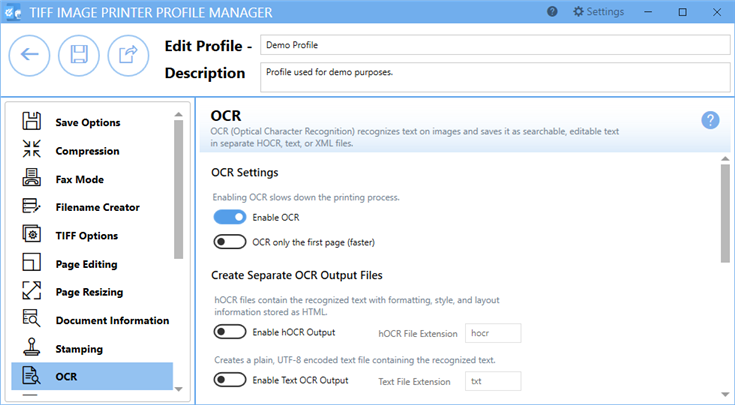Open Filename Creator section
This screenshot has width=735, height=405.
coord(92,207)
